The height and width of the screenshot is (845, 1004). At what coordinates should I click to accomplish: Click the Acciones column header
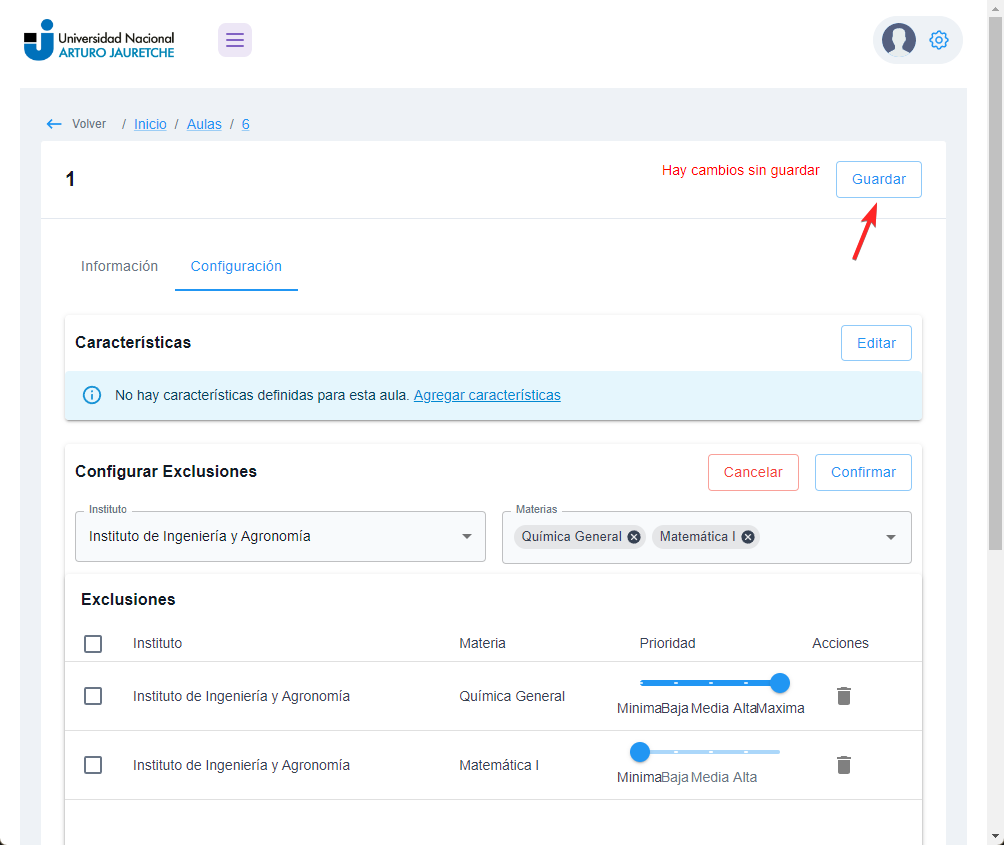(840, 643)
